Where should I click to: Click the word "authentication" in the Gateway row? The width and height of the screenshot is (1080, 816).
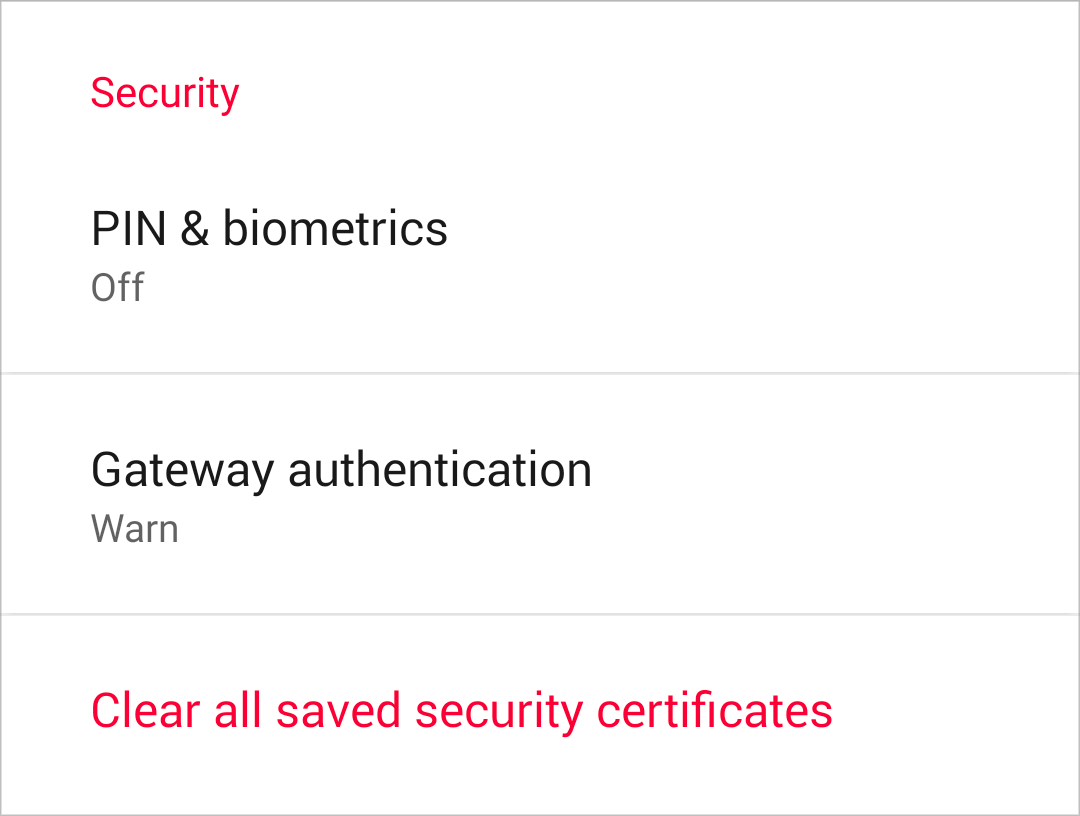click(x=440, y=470)
